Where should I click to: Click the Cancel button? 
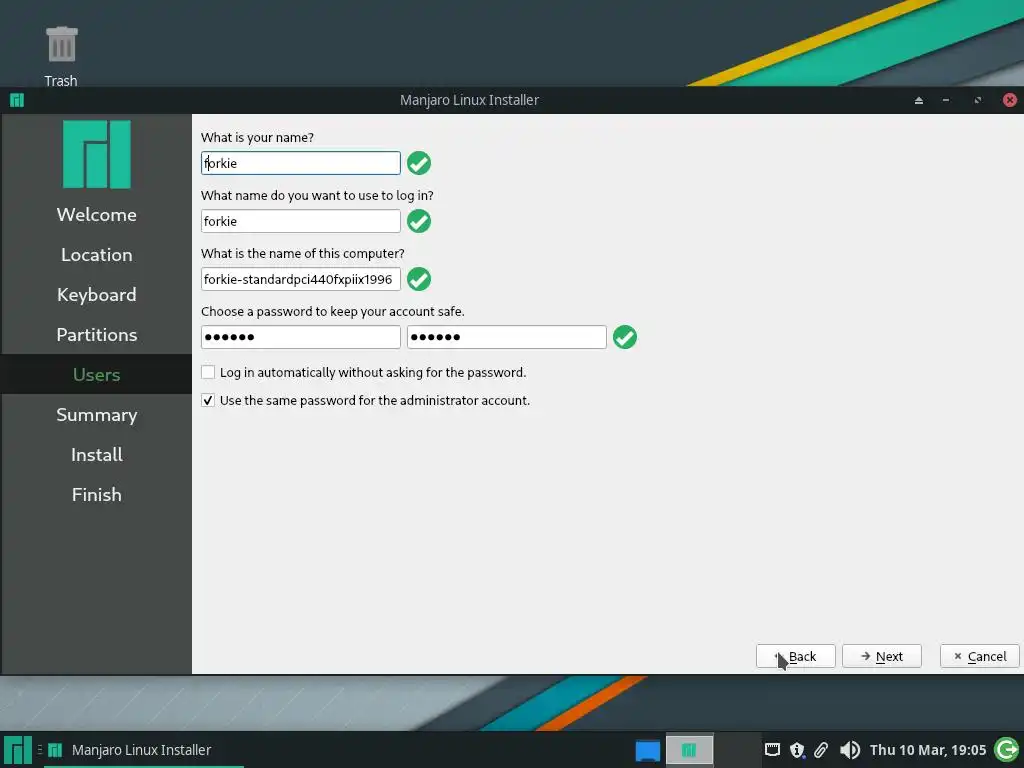[x=980, y=656]
